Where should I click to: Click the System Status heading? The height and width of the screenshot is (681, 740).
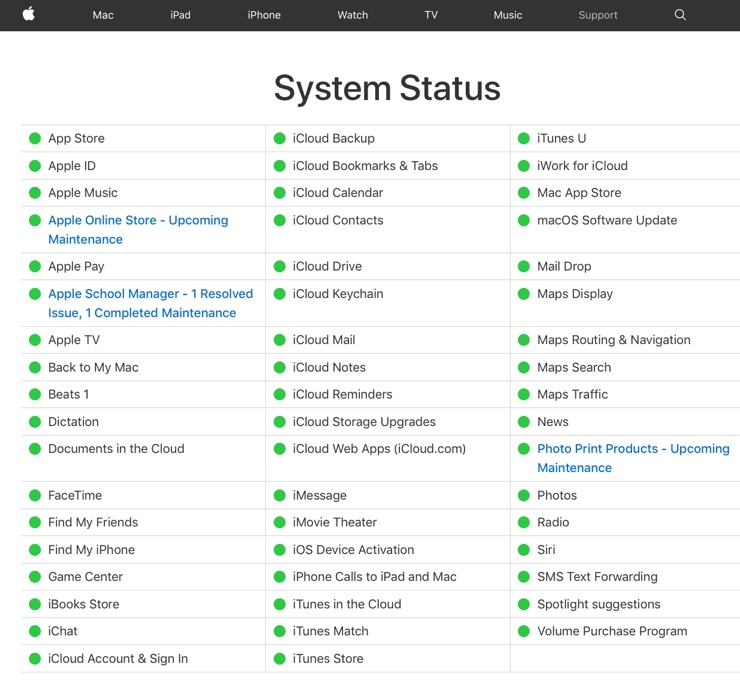coord(387,88)
